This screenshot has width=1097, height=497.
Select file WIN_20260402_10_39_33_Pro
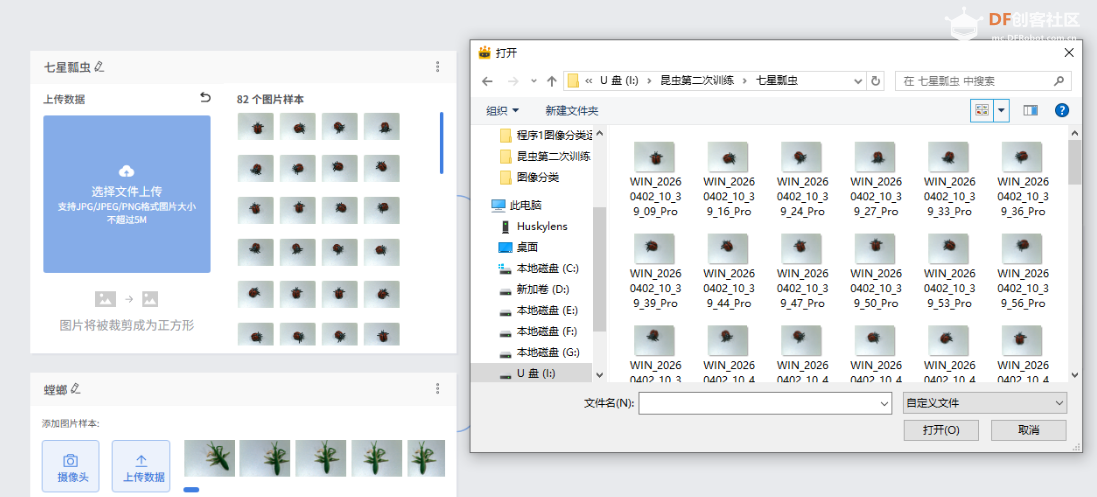(948, 179)
